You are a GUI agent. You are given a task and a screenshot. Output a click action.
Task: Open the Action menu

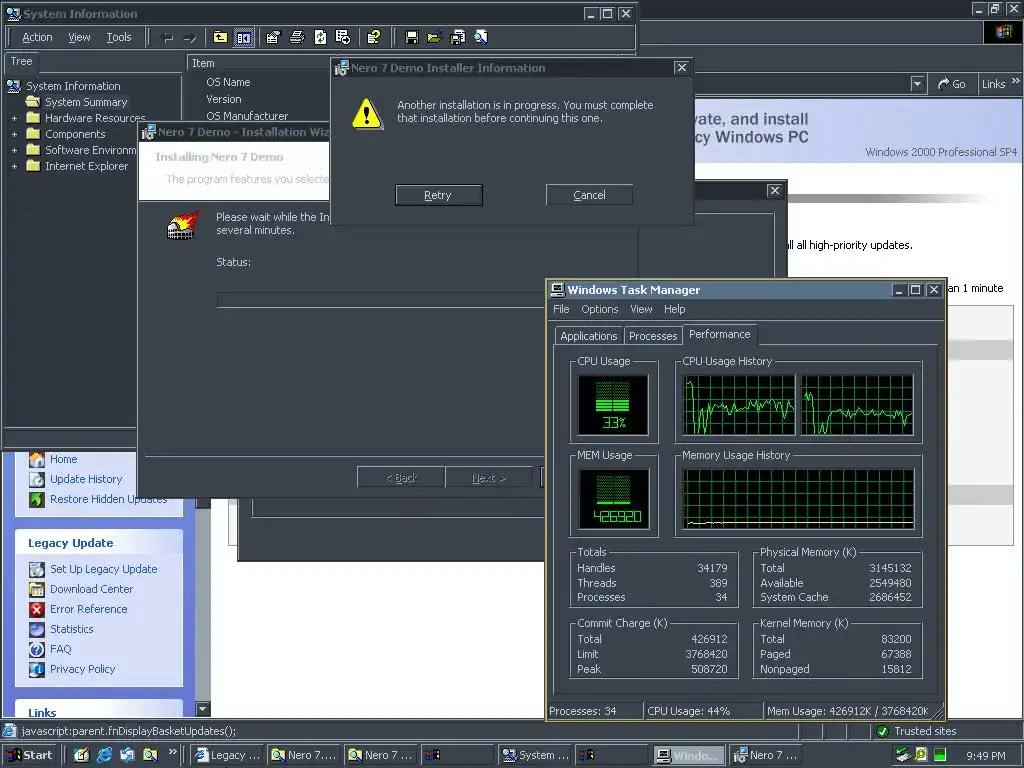pyautogui.click(x=37, y=37)
